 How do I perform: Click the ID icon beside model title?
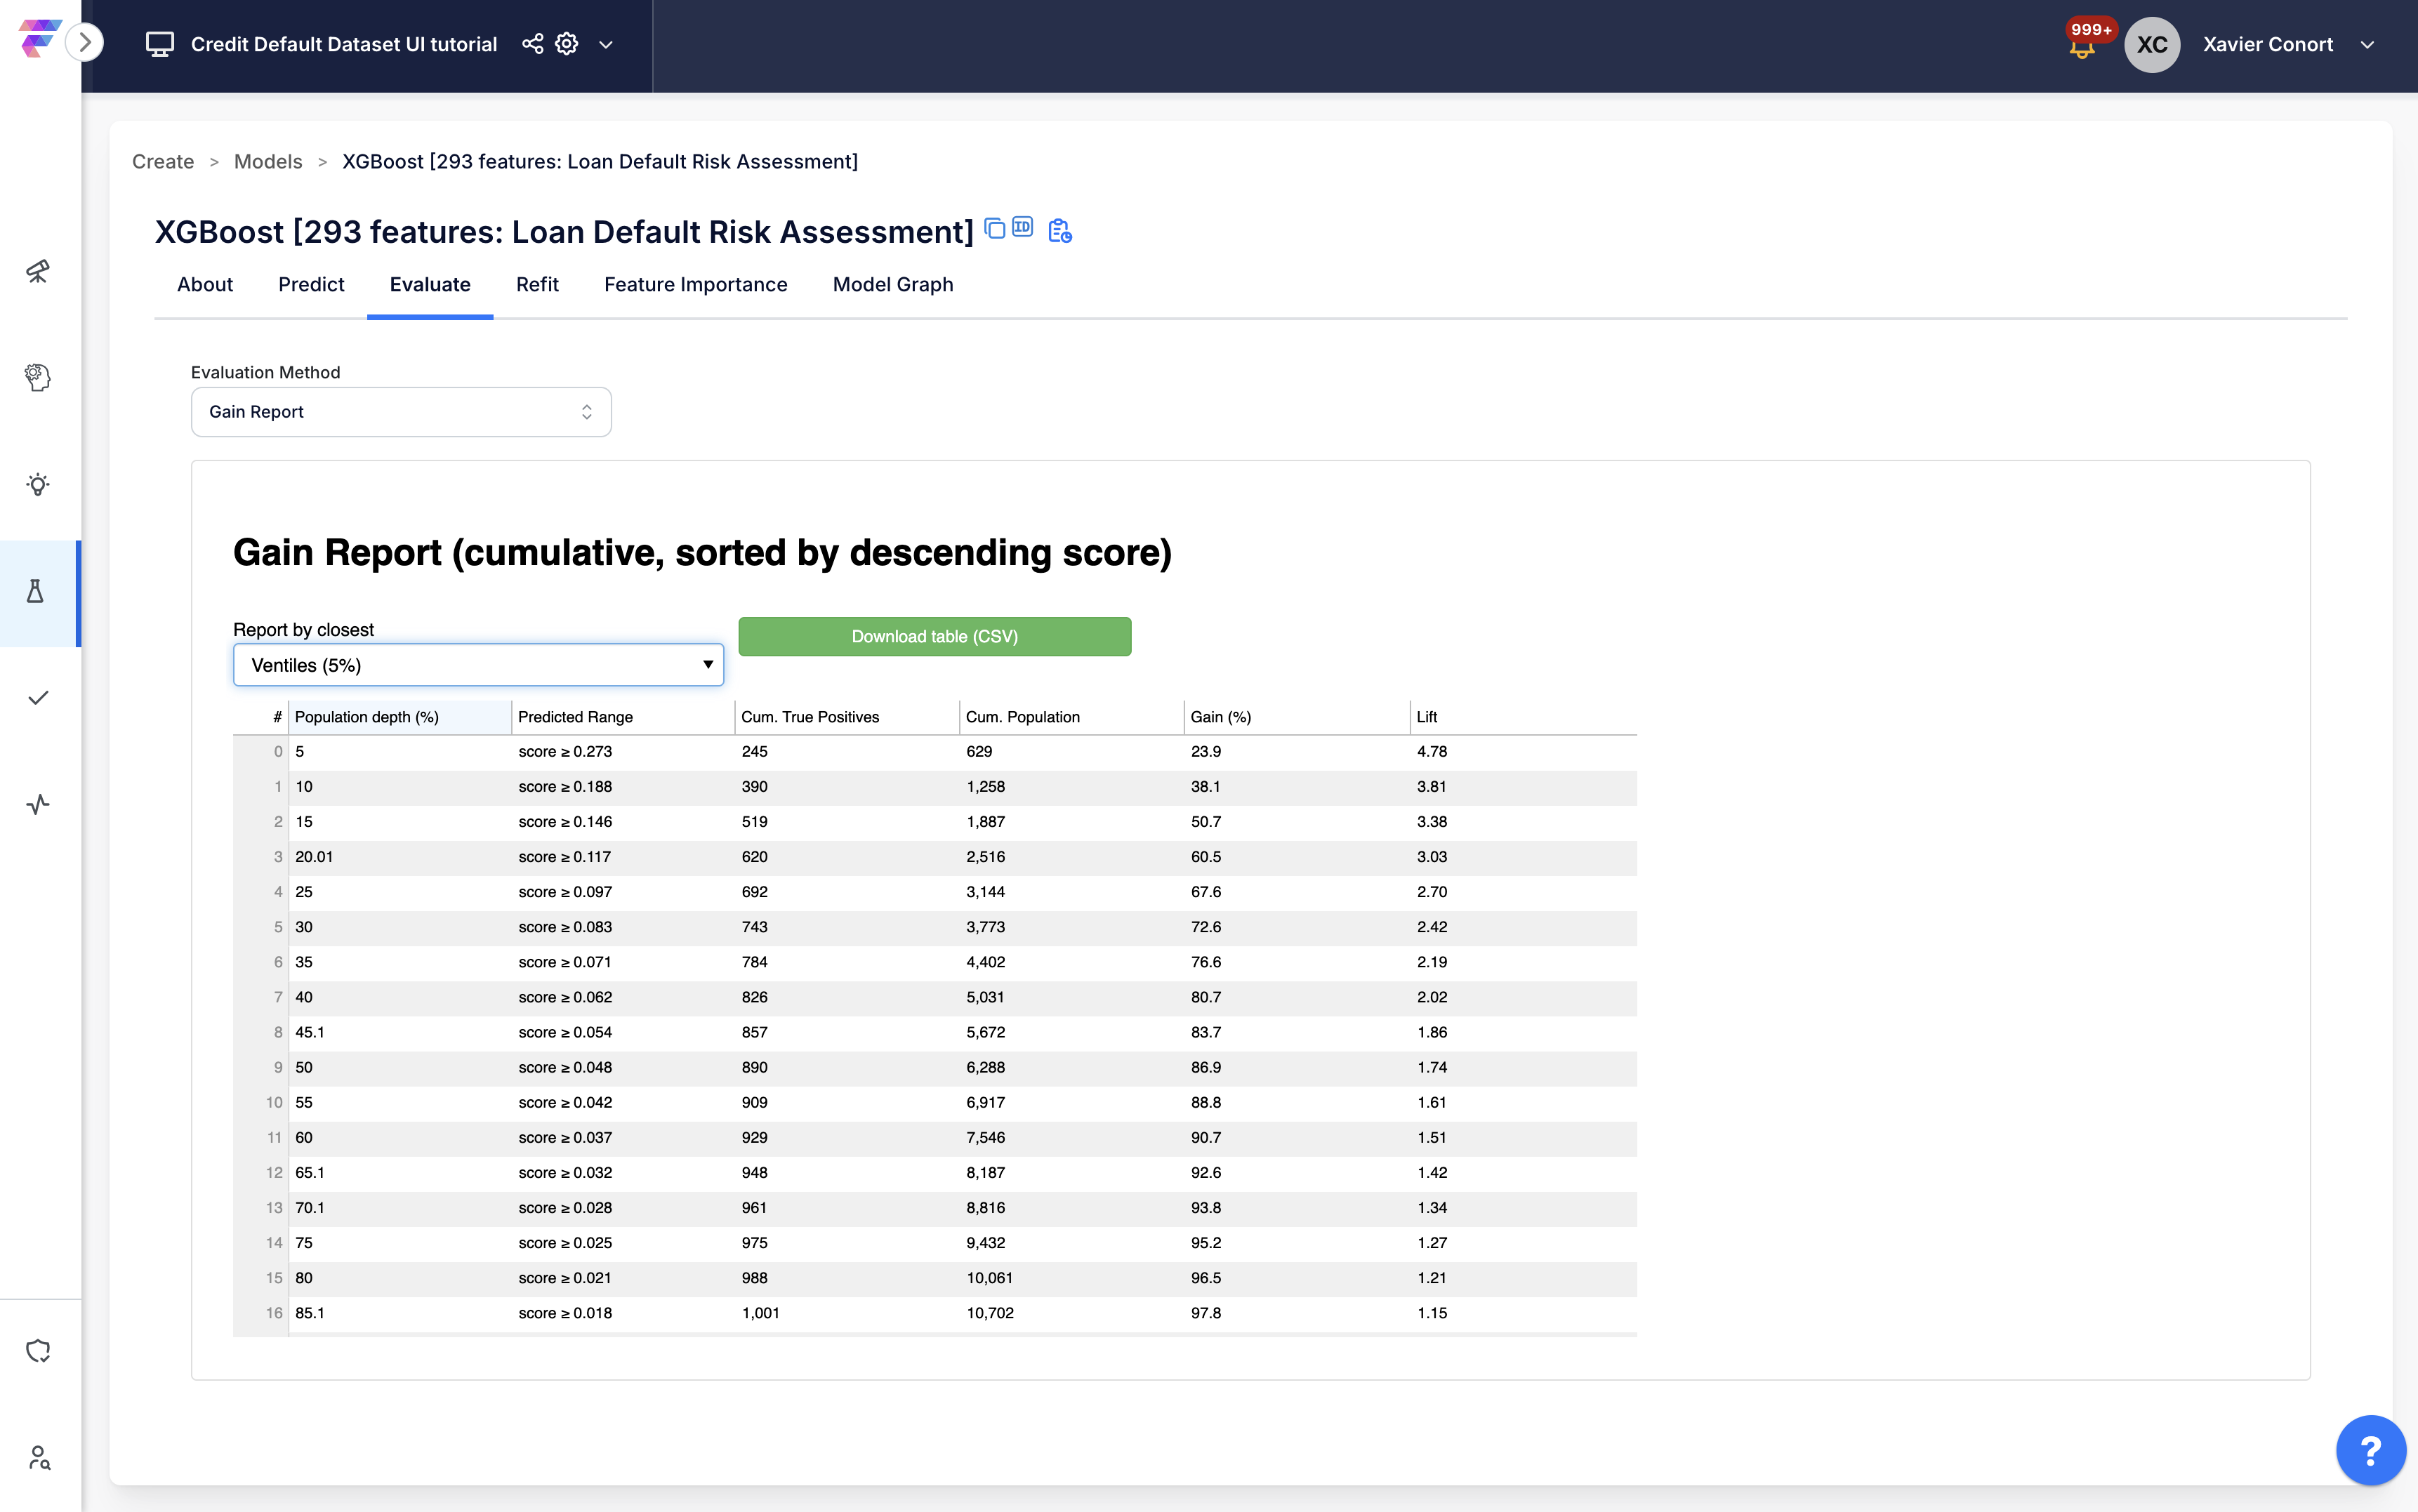1022,227
